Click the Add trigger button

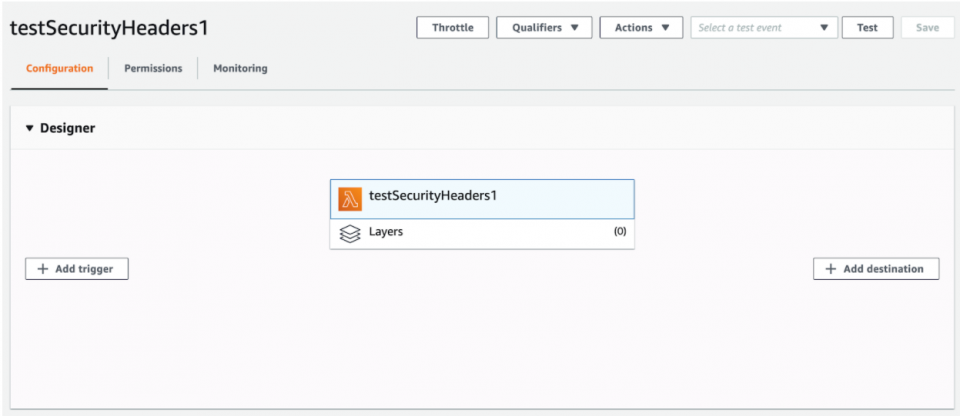pos(77,269)
